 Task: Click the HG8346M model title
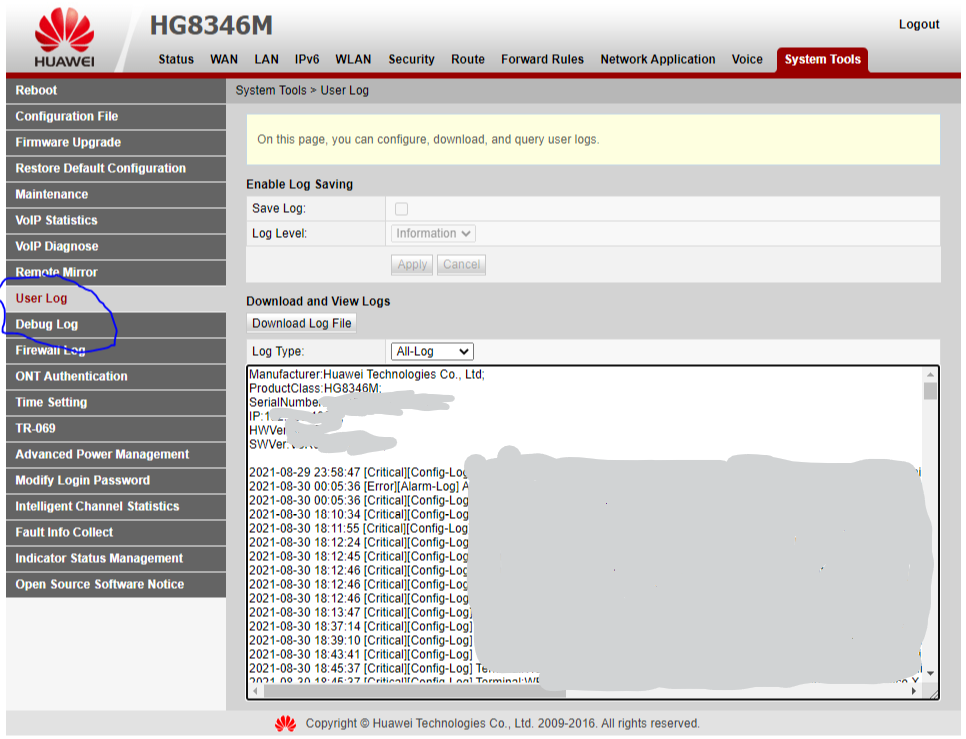(211, 26)
